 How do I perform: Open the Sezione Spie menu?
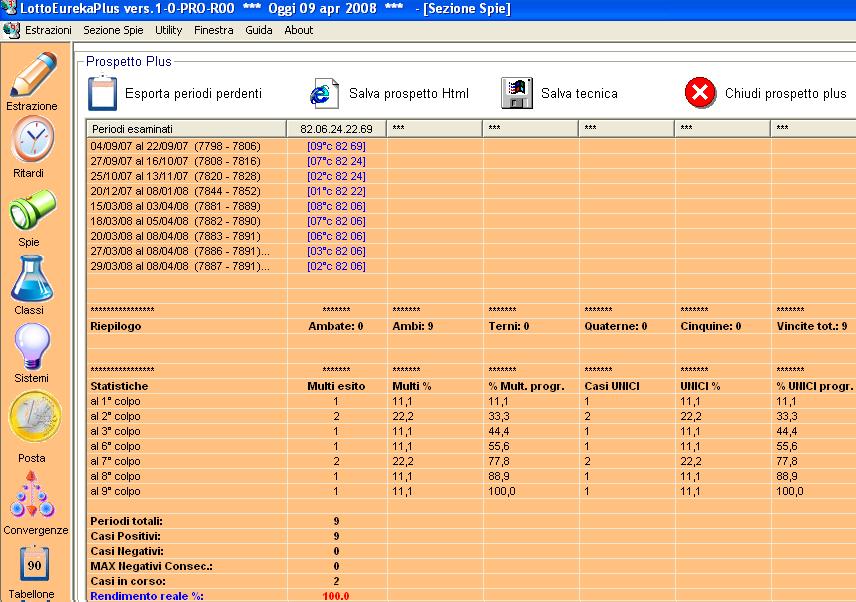[113, 30]
